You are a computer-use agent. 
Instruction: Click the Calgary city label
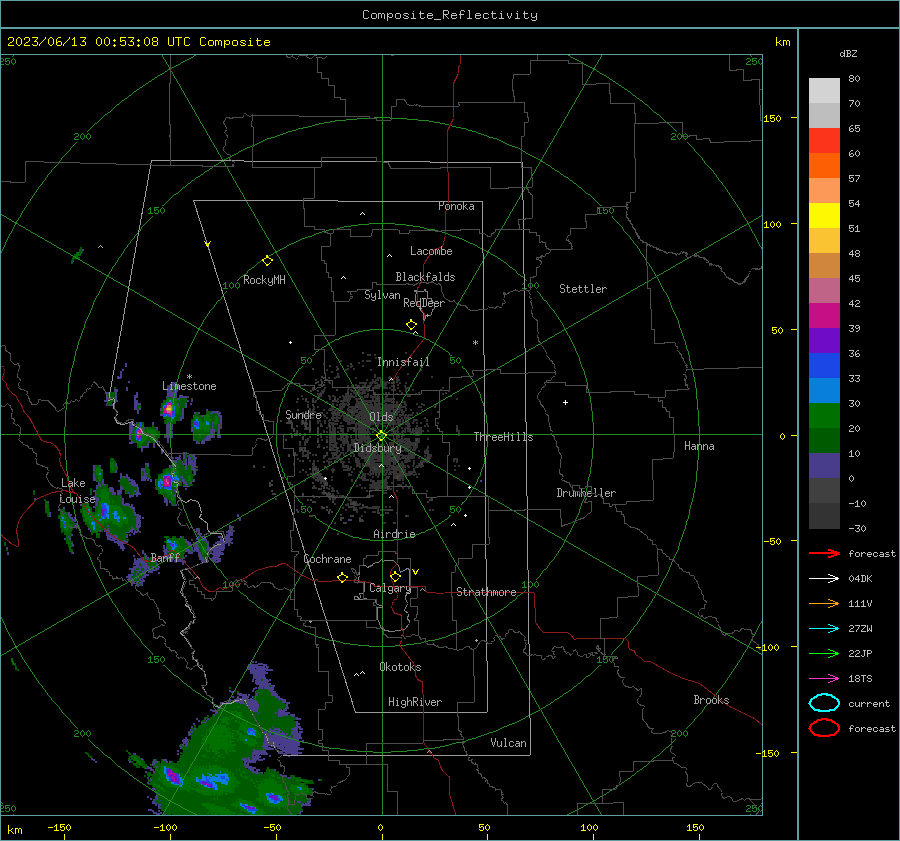390,588
